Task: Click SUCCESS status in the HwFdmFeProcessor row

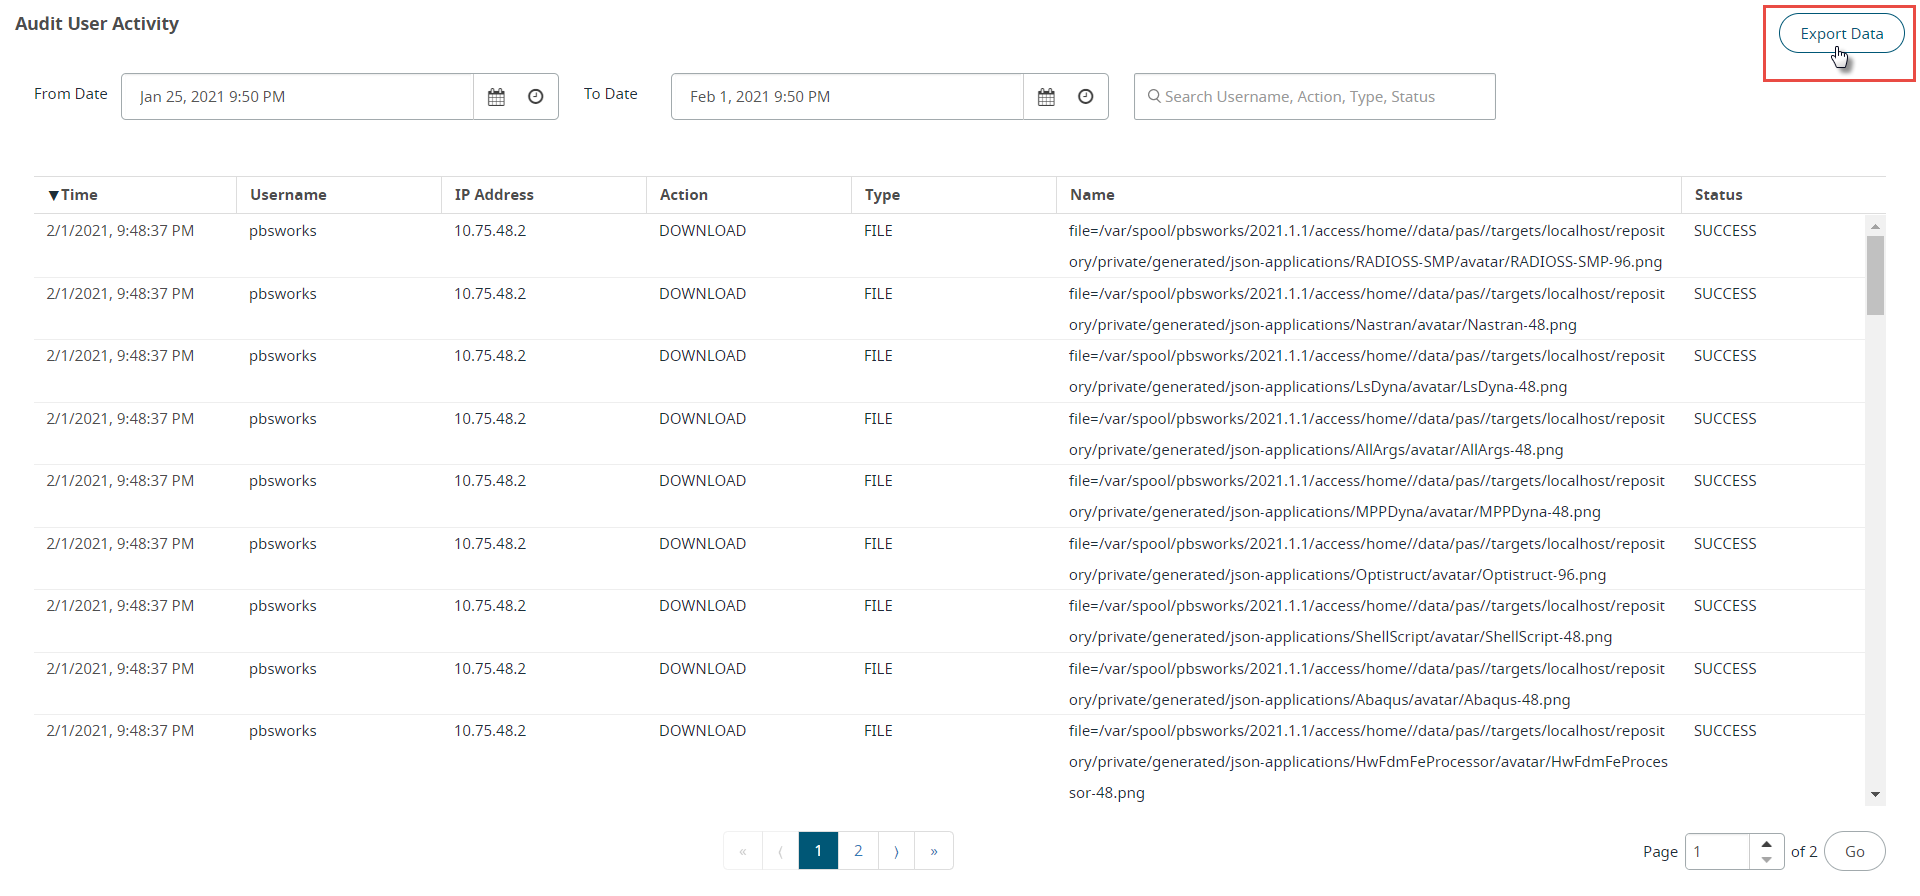Action: pyautogui.click(x=1725, y=731)
